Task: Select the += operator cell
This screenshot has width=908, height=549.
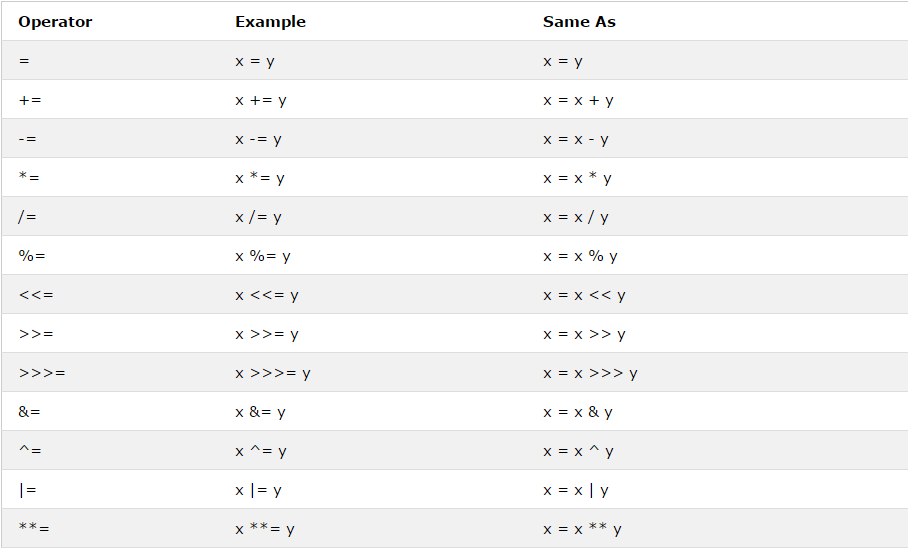Action: pos(30,100)
